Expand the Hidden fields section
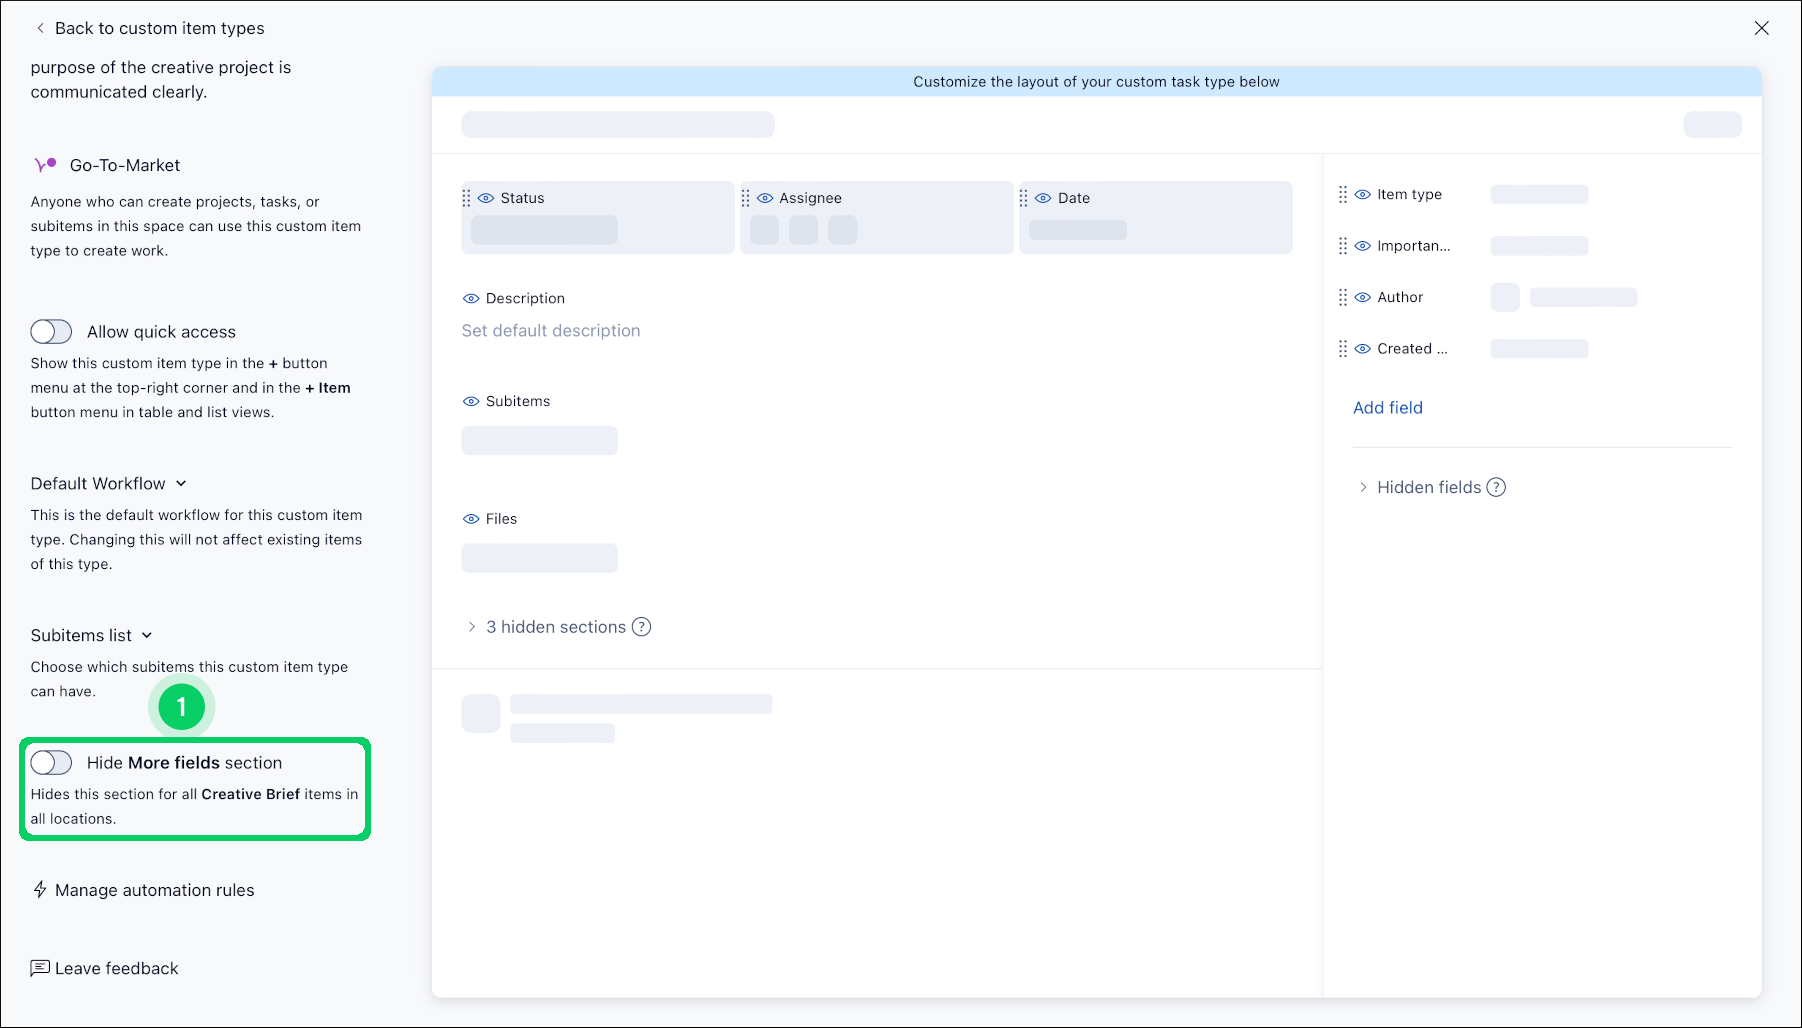Image resolution: width=1802 pixels, height=1028 pixels. coord(1364,487)
